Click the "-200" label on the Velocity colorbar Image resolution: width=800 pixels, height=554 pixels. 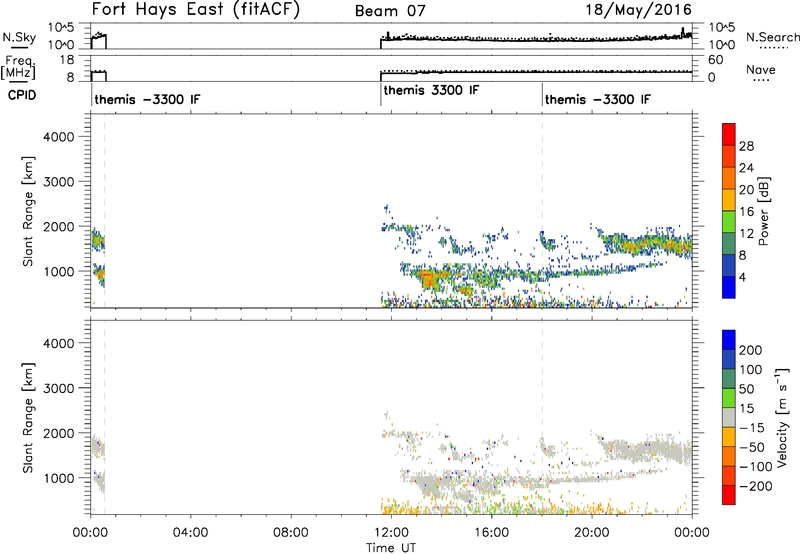[756, 486]
